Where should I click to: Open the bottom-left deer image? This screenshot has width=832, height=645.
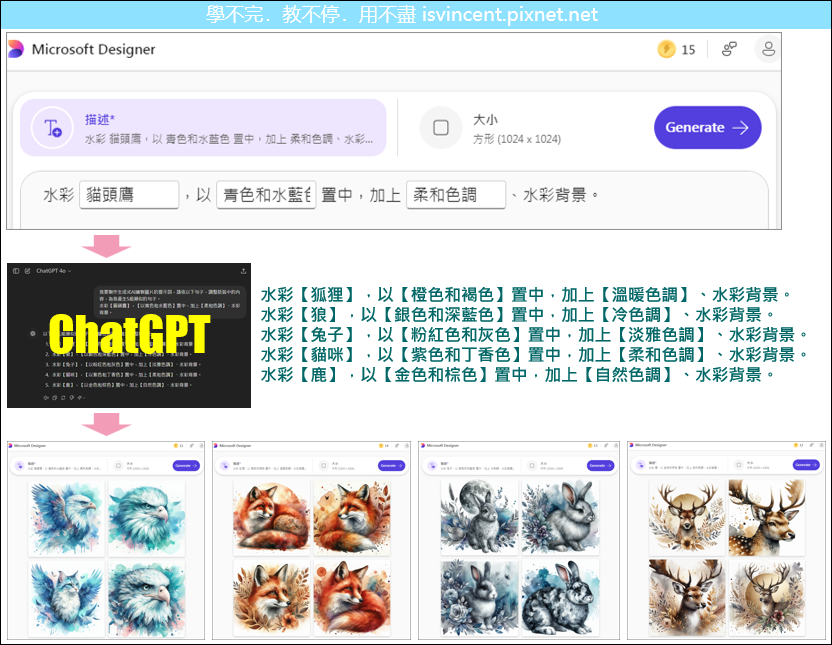(687, 598)
